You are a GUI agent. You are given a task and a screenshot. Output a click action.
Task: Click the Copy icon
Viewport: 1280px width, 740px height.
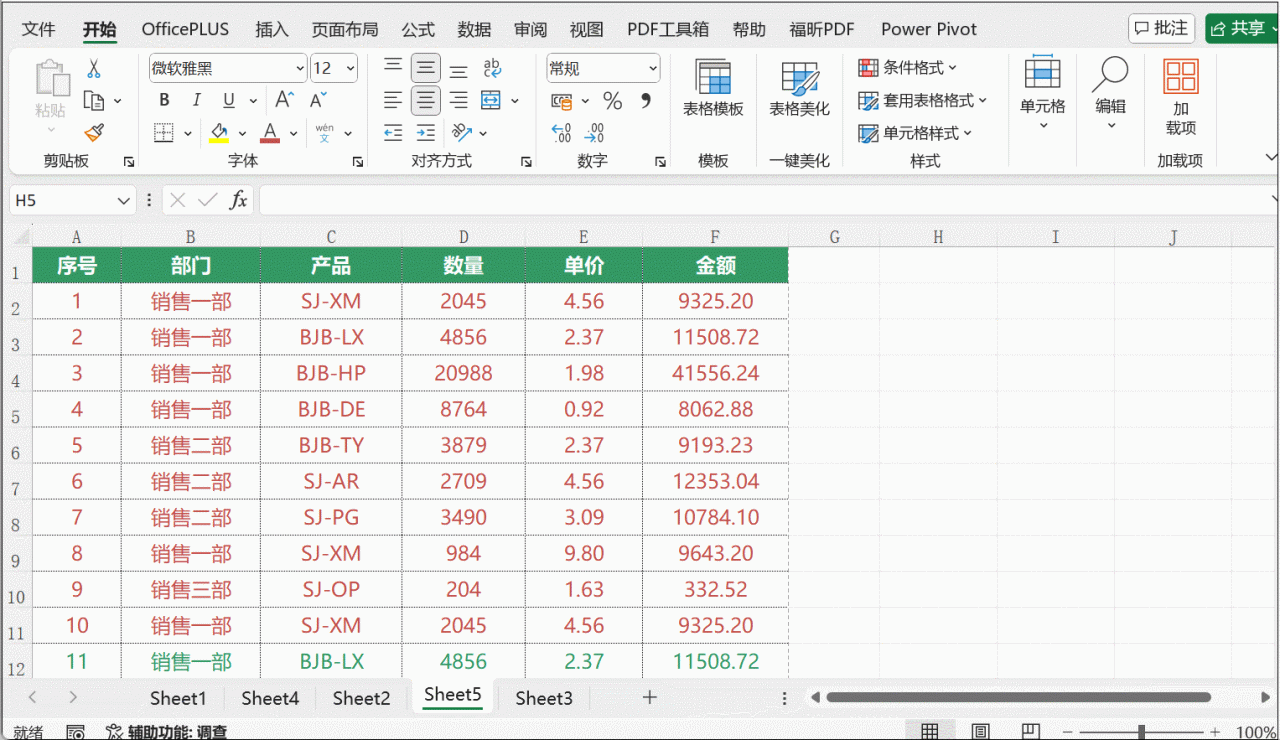pyautogui.click(x=94, y=100)
